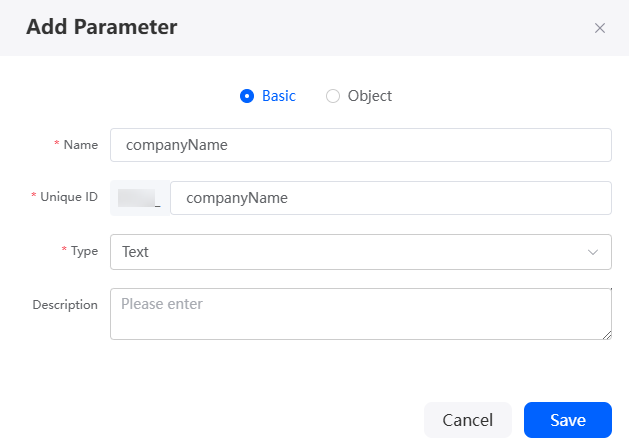
Task: Close the Add Parameter dialog
Action: tap(600, 28)
